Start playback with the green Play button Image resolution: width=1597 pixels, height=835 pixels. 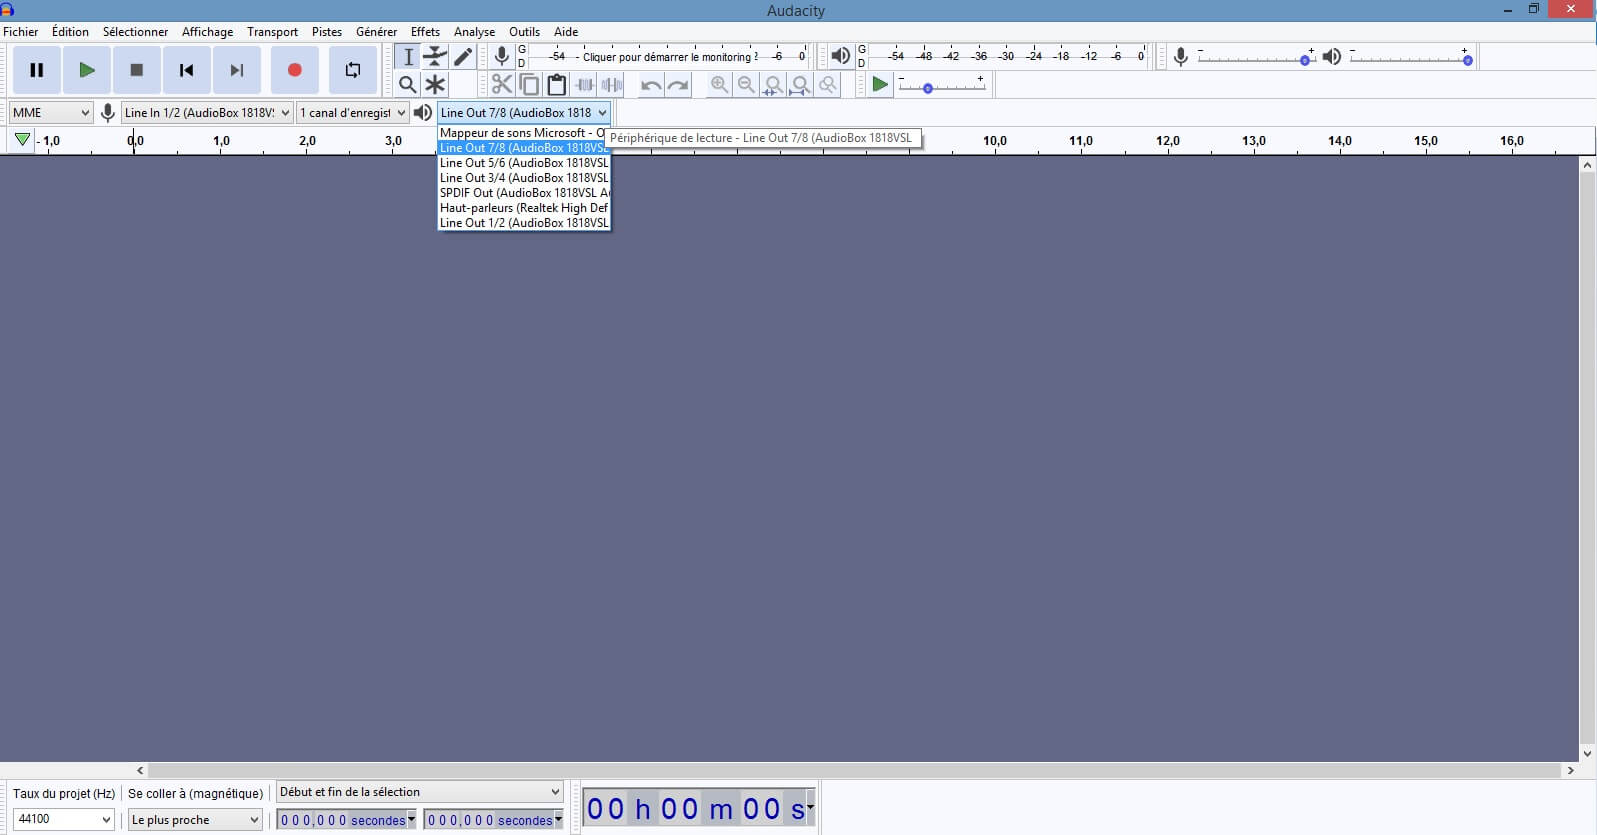coord(87,70)
